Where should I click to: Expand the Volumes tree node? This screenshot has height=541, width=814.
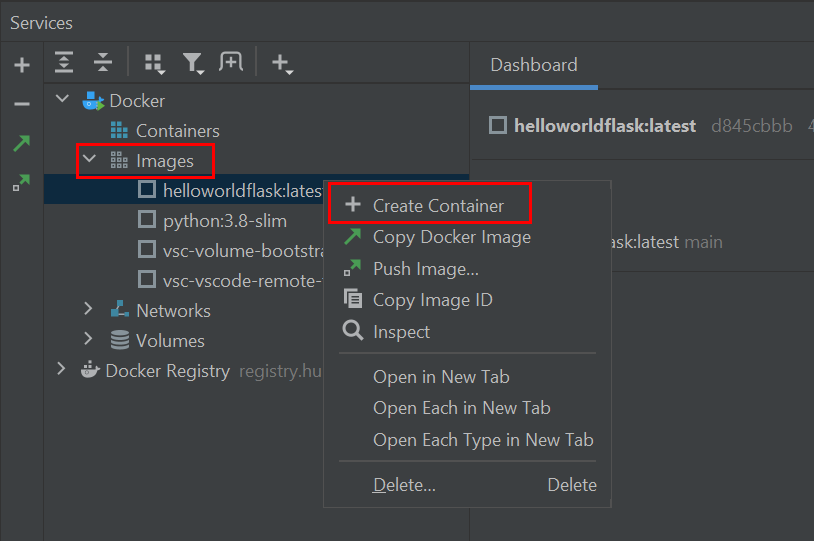pyautogui.click(x=89, y=339)
